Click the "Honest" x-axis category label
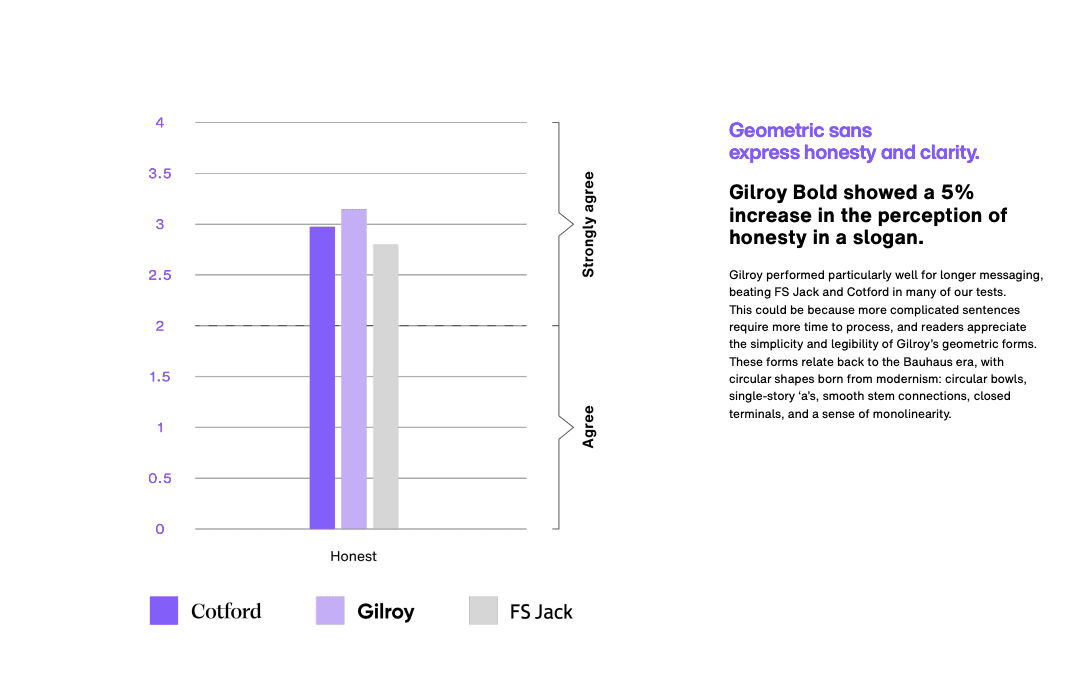Viewport: 1076px width, 700px height. tap(353, 556)
